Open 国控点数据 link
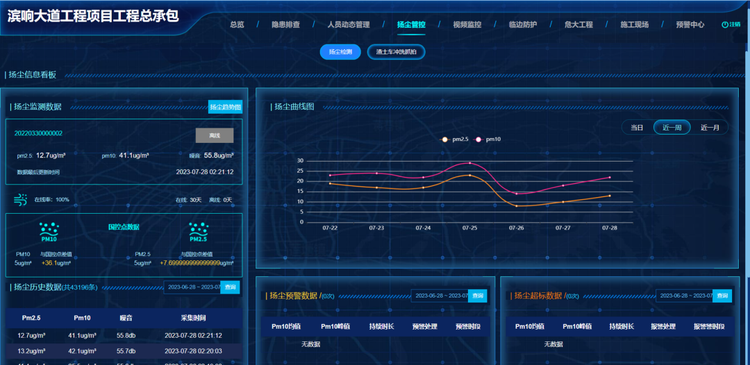Viewport: 750px width, 365px height. (123, 227)
